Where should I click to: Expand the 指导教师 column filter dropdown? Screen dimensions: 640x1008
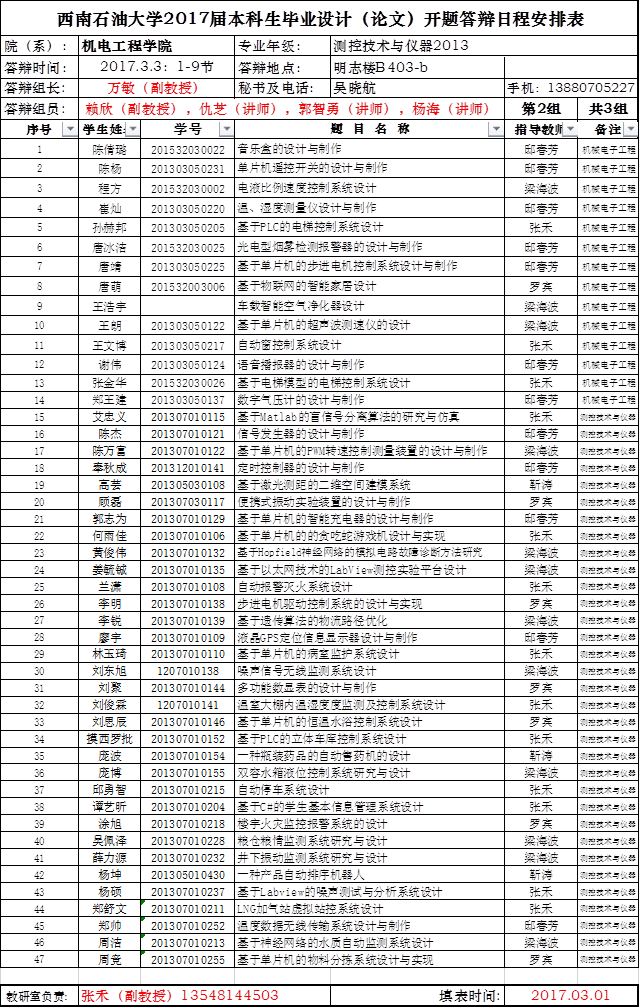click(x=571, y=129)
